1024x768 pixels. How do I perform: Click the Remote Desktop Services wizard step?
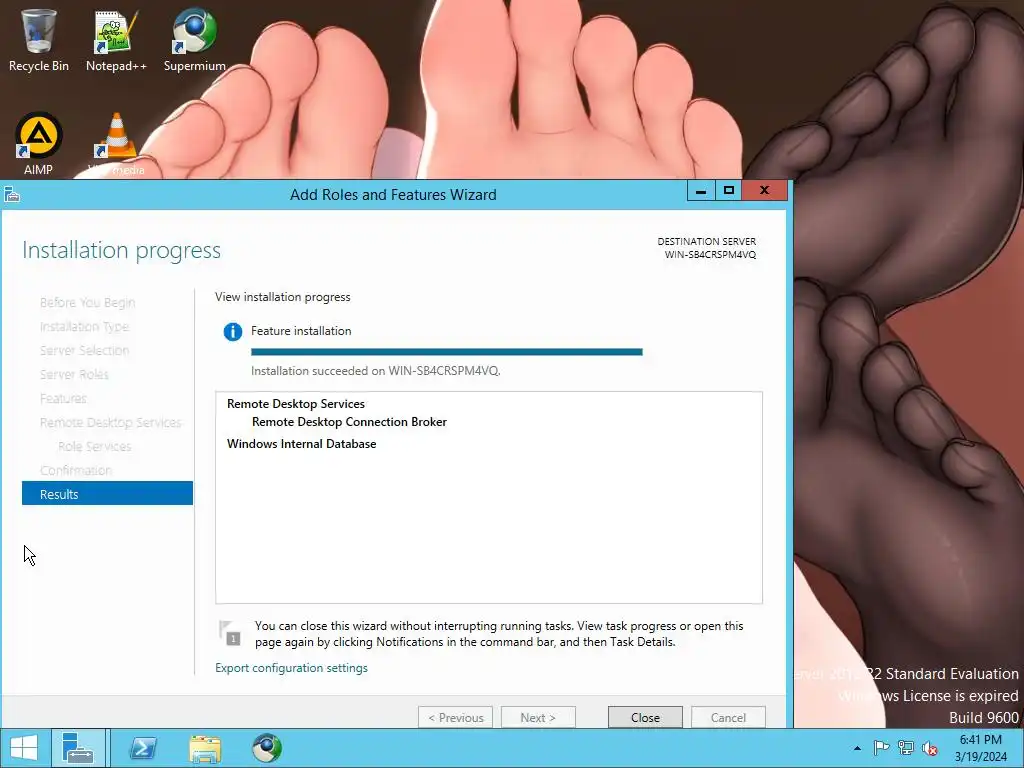point(110,423)
